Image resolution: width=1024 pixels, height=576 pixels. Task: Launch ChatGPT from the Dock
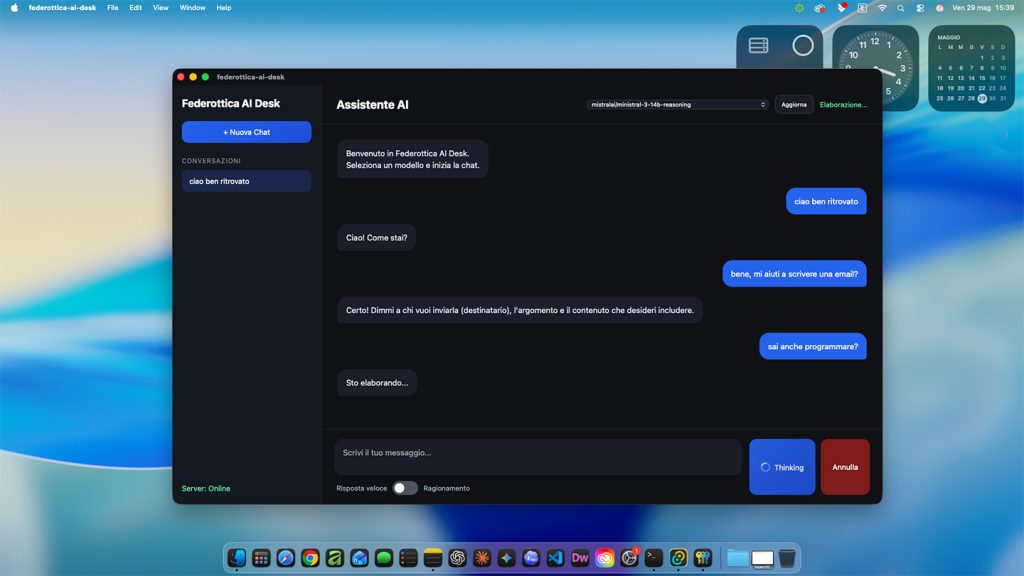tap(457, 558)
